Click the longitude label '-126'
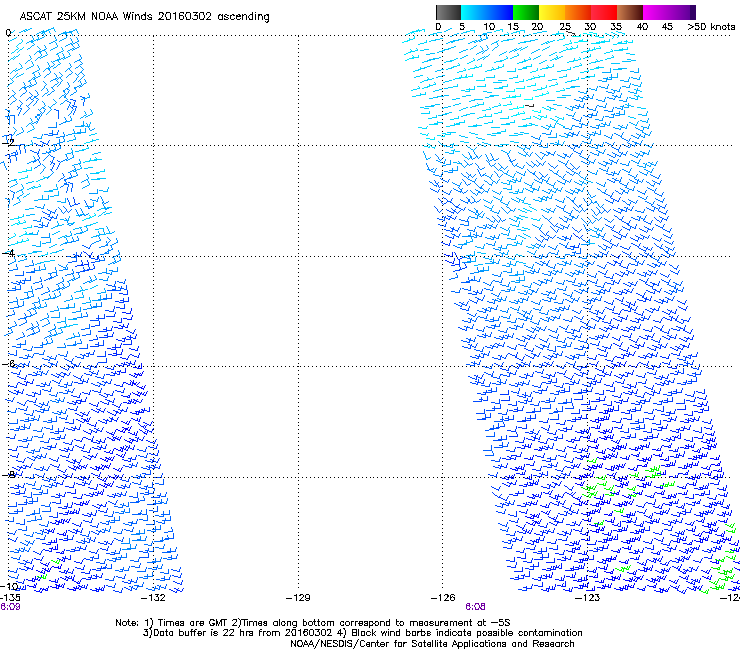740x650 pixels. coord(443,598)
